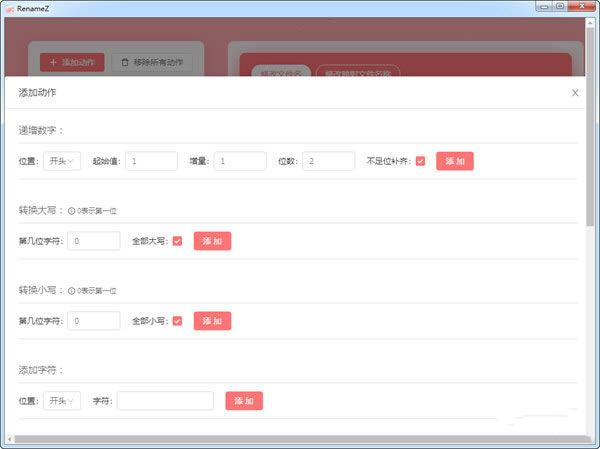The image size is (600, 449).
Task: Focus the 增量 input field
Action: point(240,161)
